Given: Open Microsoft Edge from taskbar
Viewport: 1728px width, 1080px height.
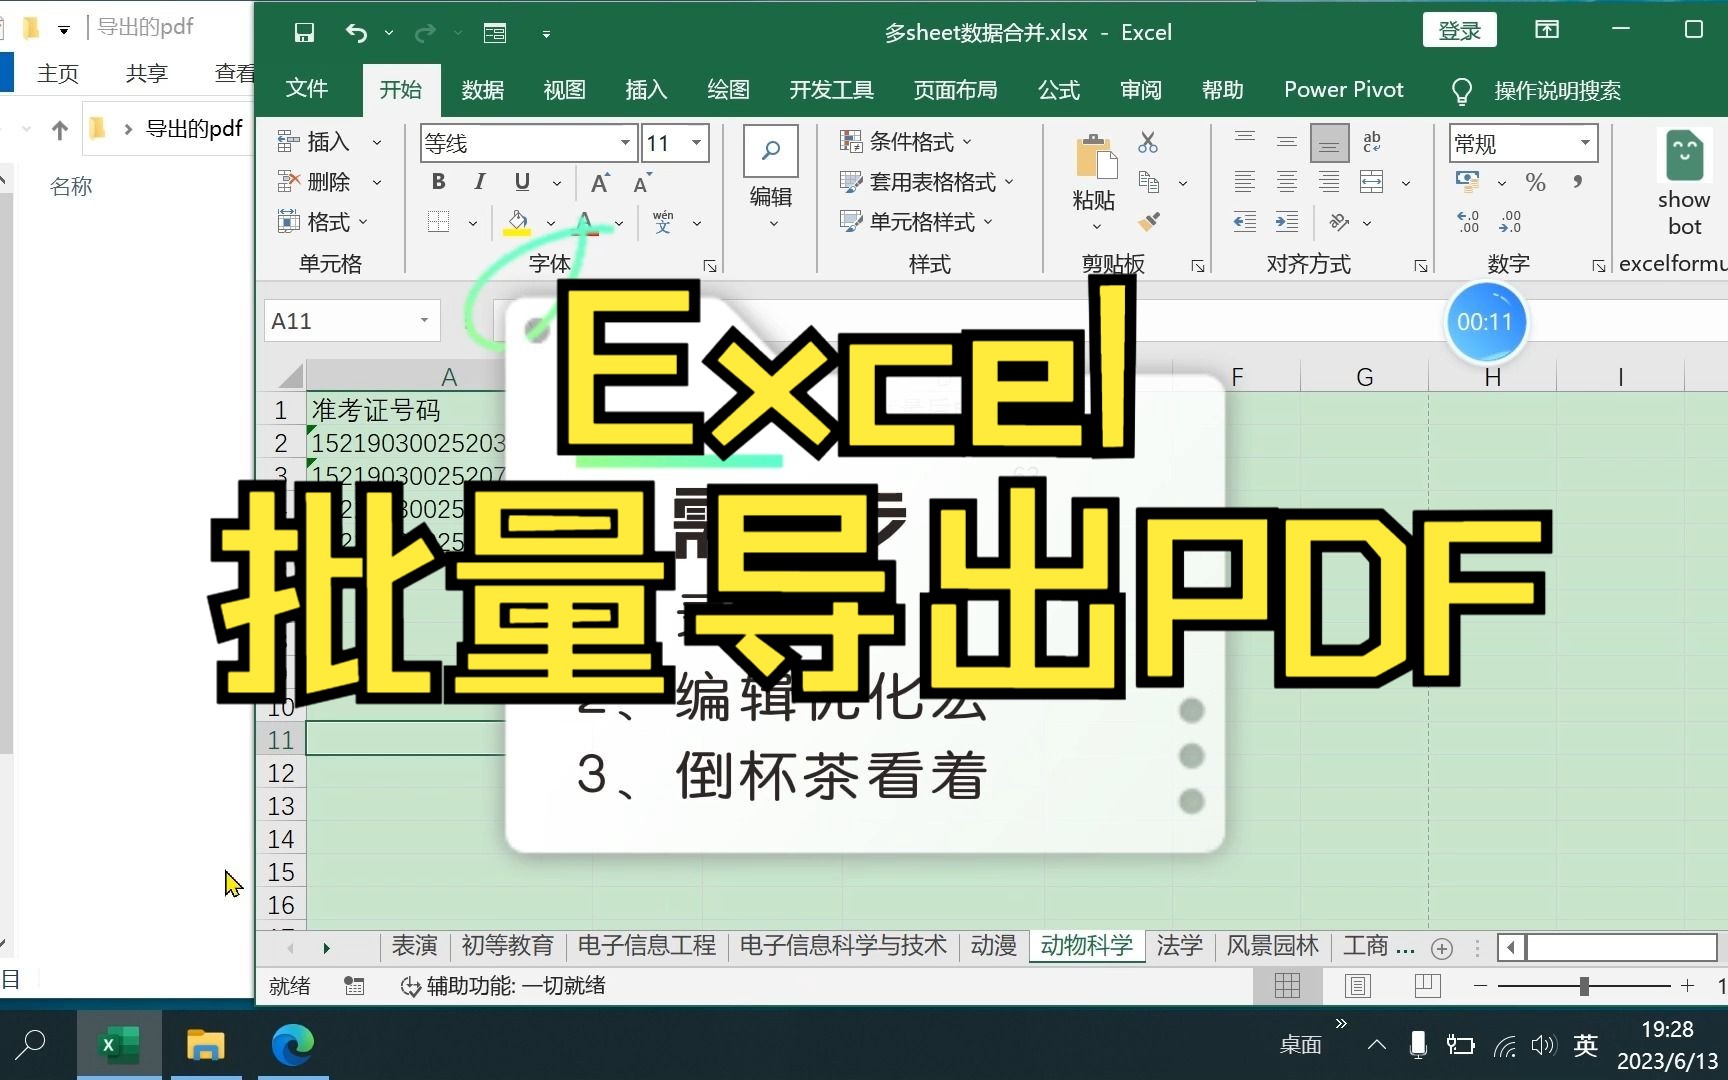Looking at the screenshot, I should point(293,1045).
